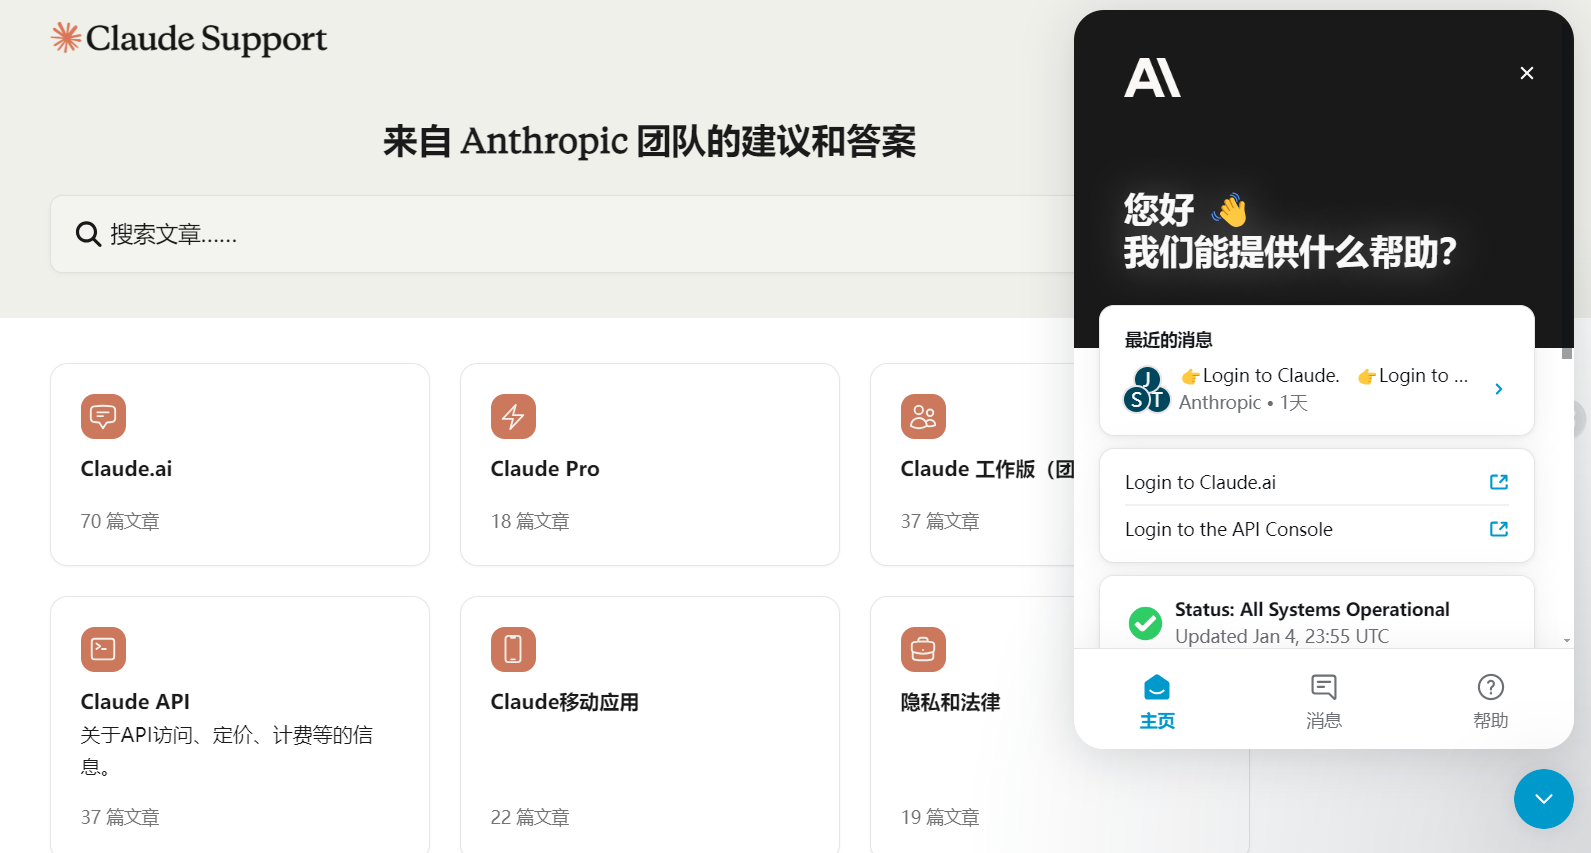
Task: Select the 主页 tab
Action: (x=1157, y=700)
